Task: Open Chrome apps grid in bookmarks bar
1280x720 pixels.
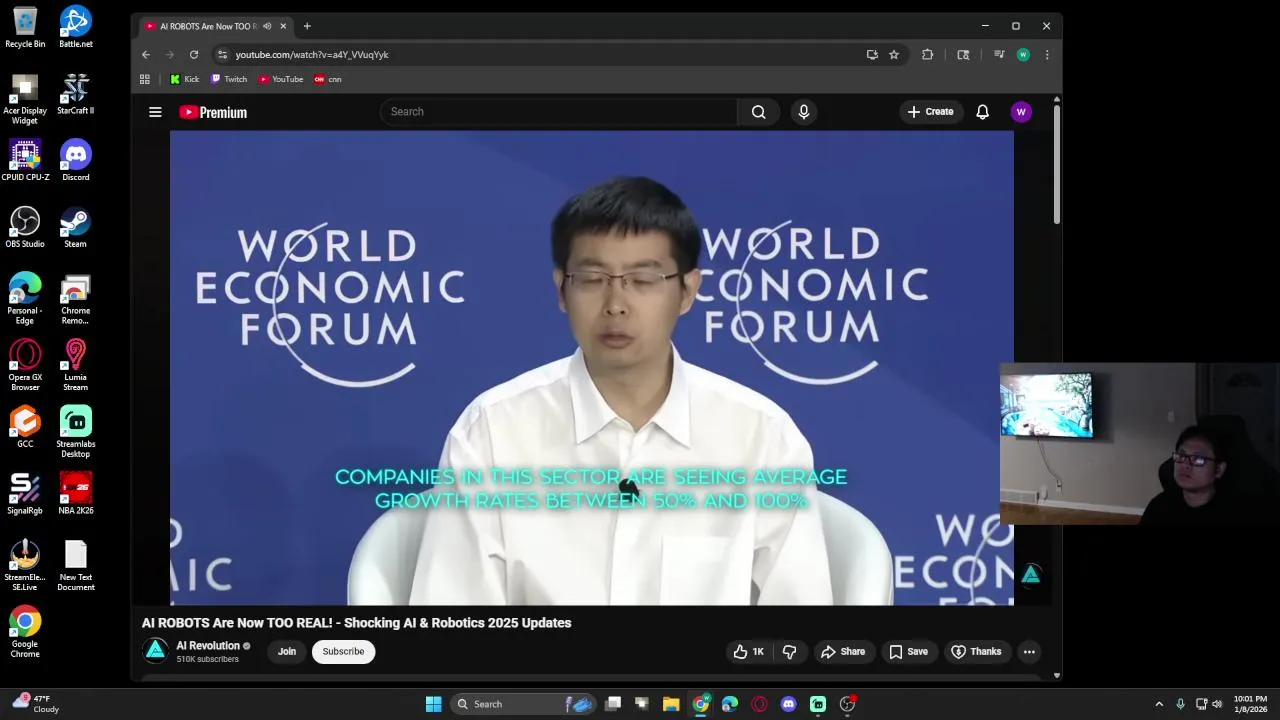Action: (x=145, y=79)
